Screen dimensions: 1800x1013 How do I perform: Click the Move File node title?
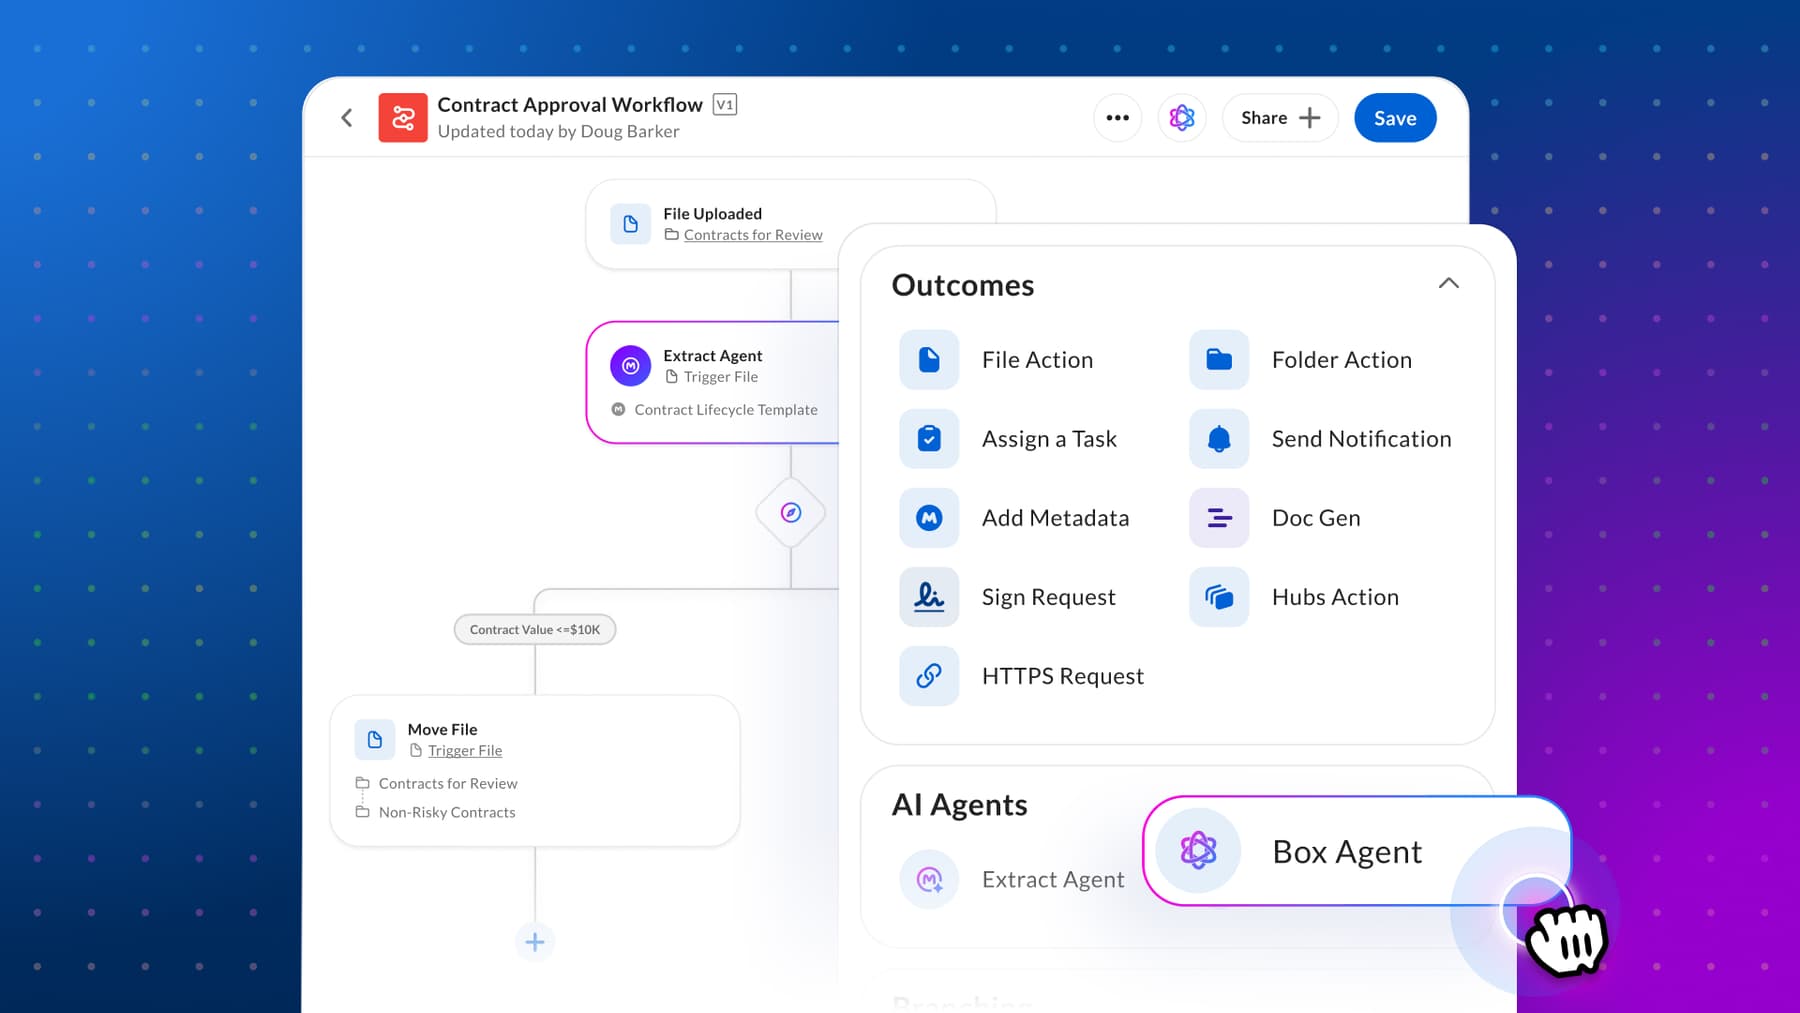(442, 730)
